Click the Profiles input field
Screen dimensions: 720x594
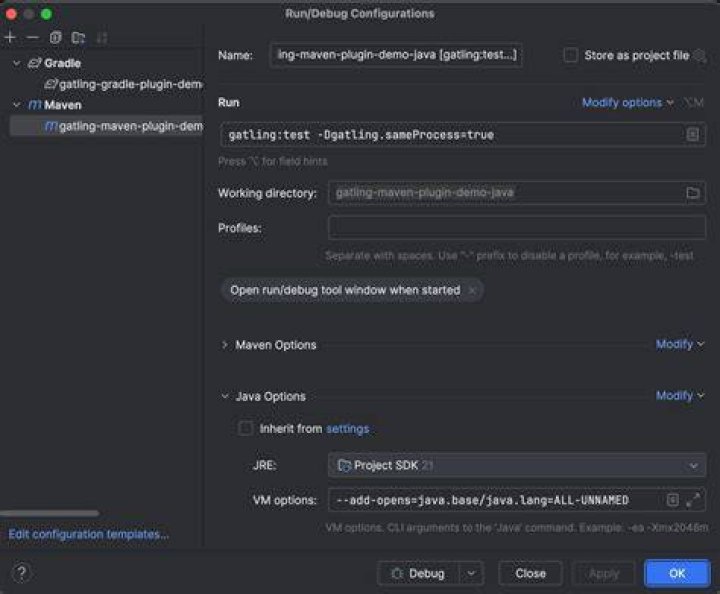click(517, 227)
